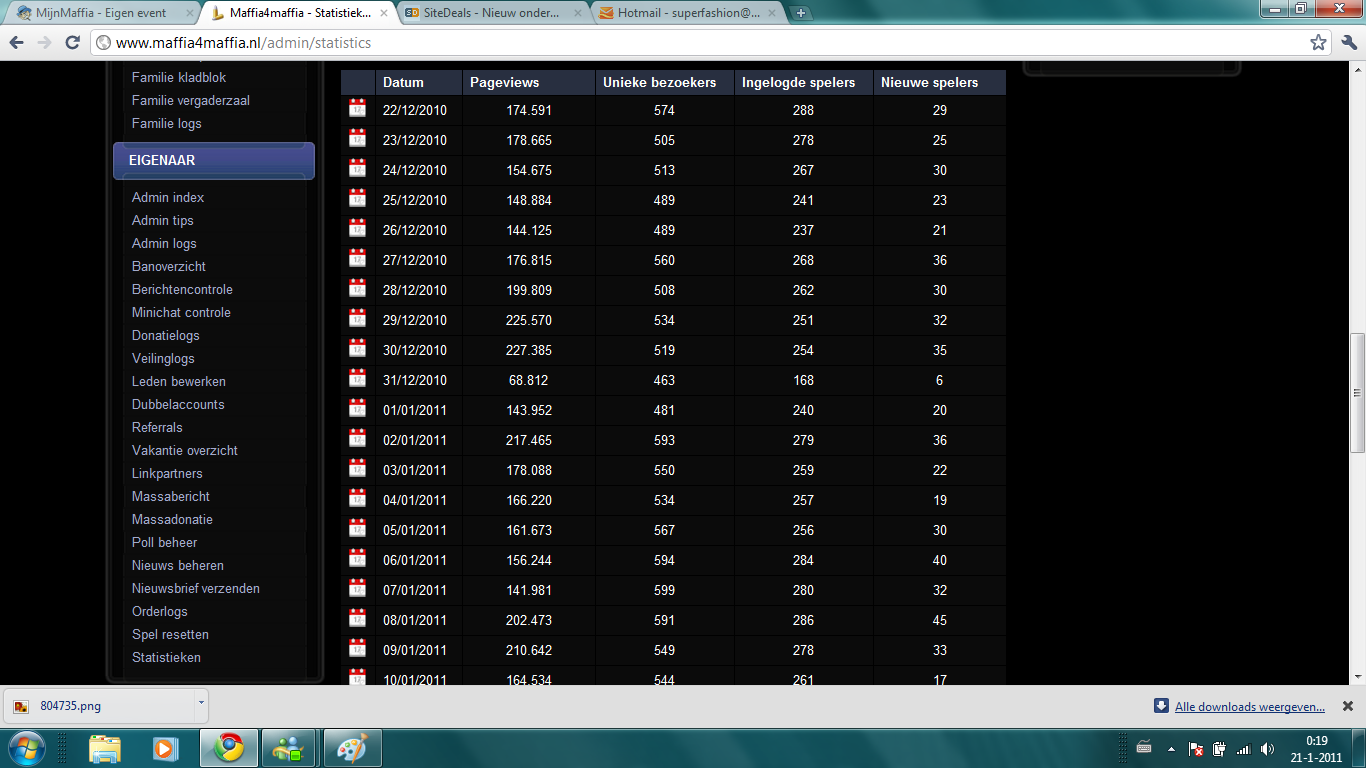The height and width of the screenshot is (768, 1366).
Task: Open Windows Explorer folder in taskbar
Action: coord(105,748)
